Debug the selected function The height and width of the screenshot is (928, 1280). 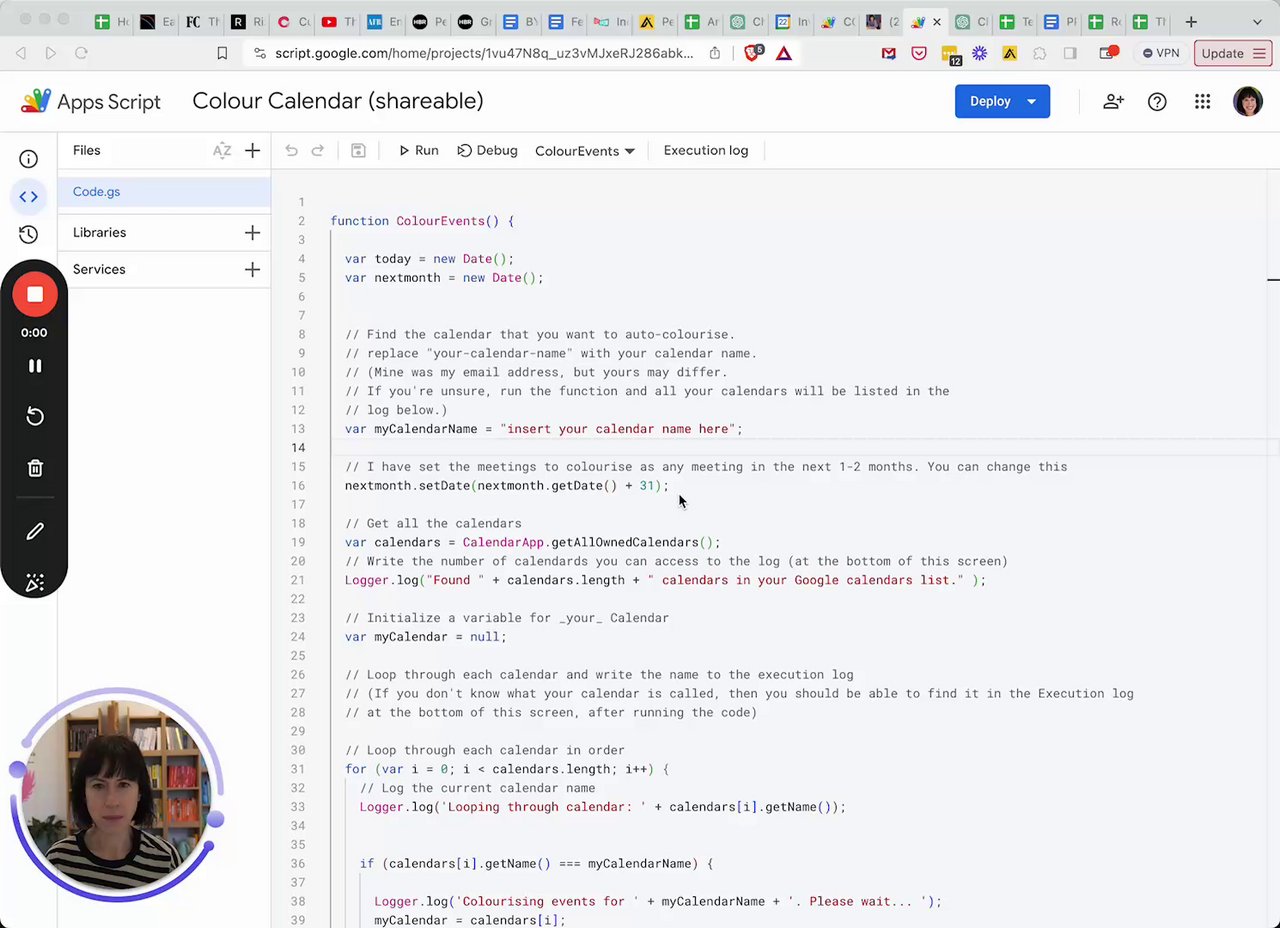pyautogui.click(x=487, y=150)
